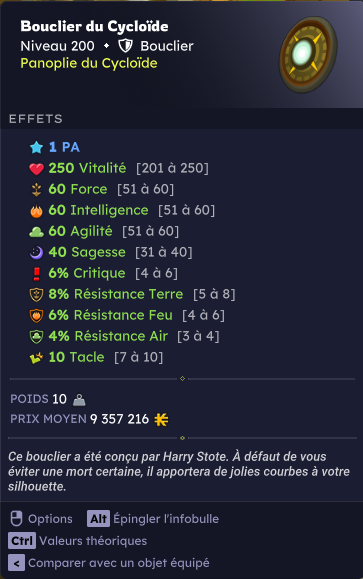Click the Alt Épingler l'infobulle hint
The height and width of the screenshot is (579, 363).
pos(153,519)
